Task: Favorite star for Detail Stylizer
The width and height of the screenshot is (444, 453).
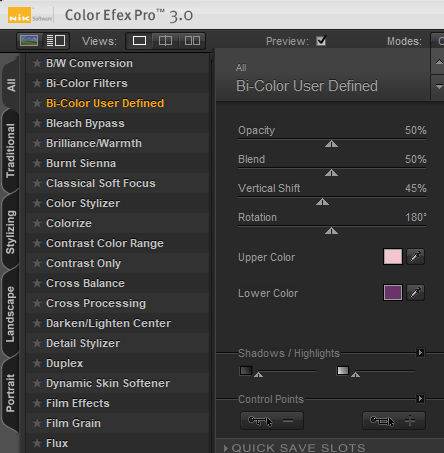Action: coord(37,343)
